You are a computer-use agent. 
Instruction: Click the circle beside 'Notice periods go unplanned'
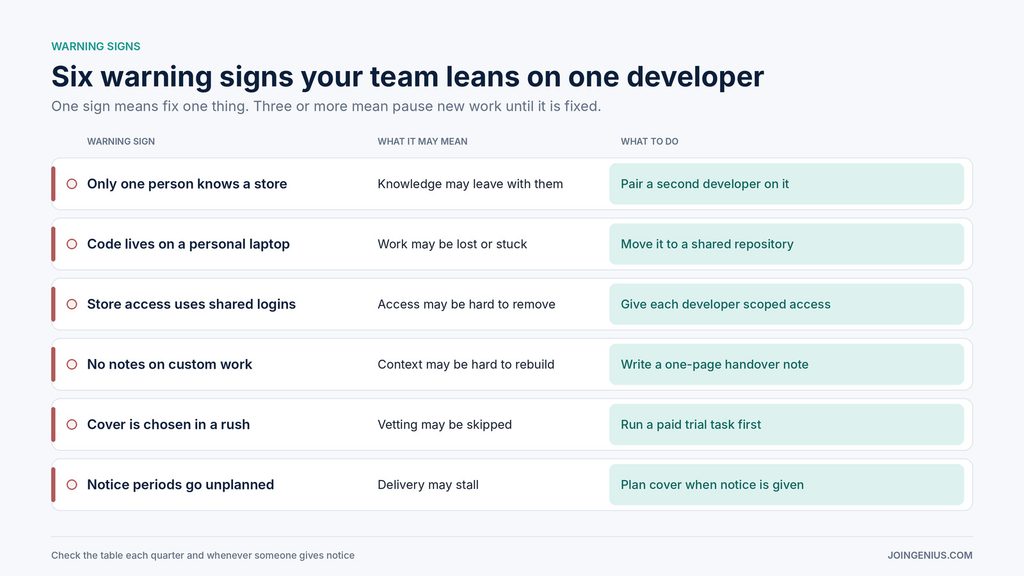72,485
